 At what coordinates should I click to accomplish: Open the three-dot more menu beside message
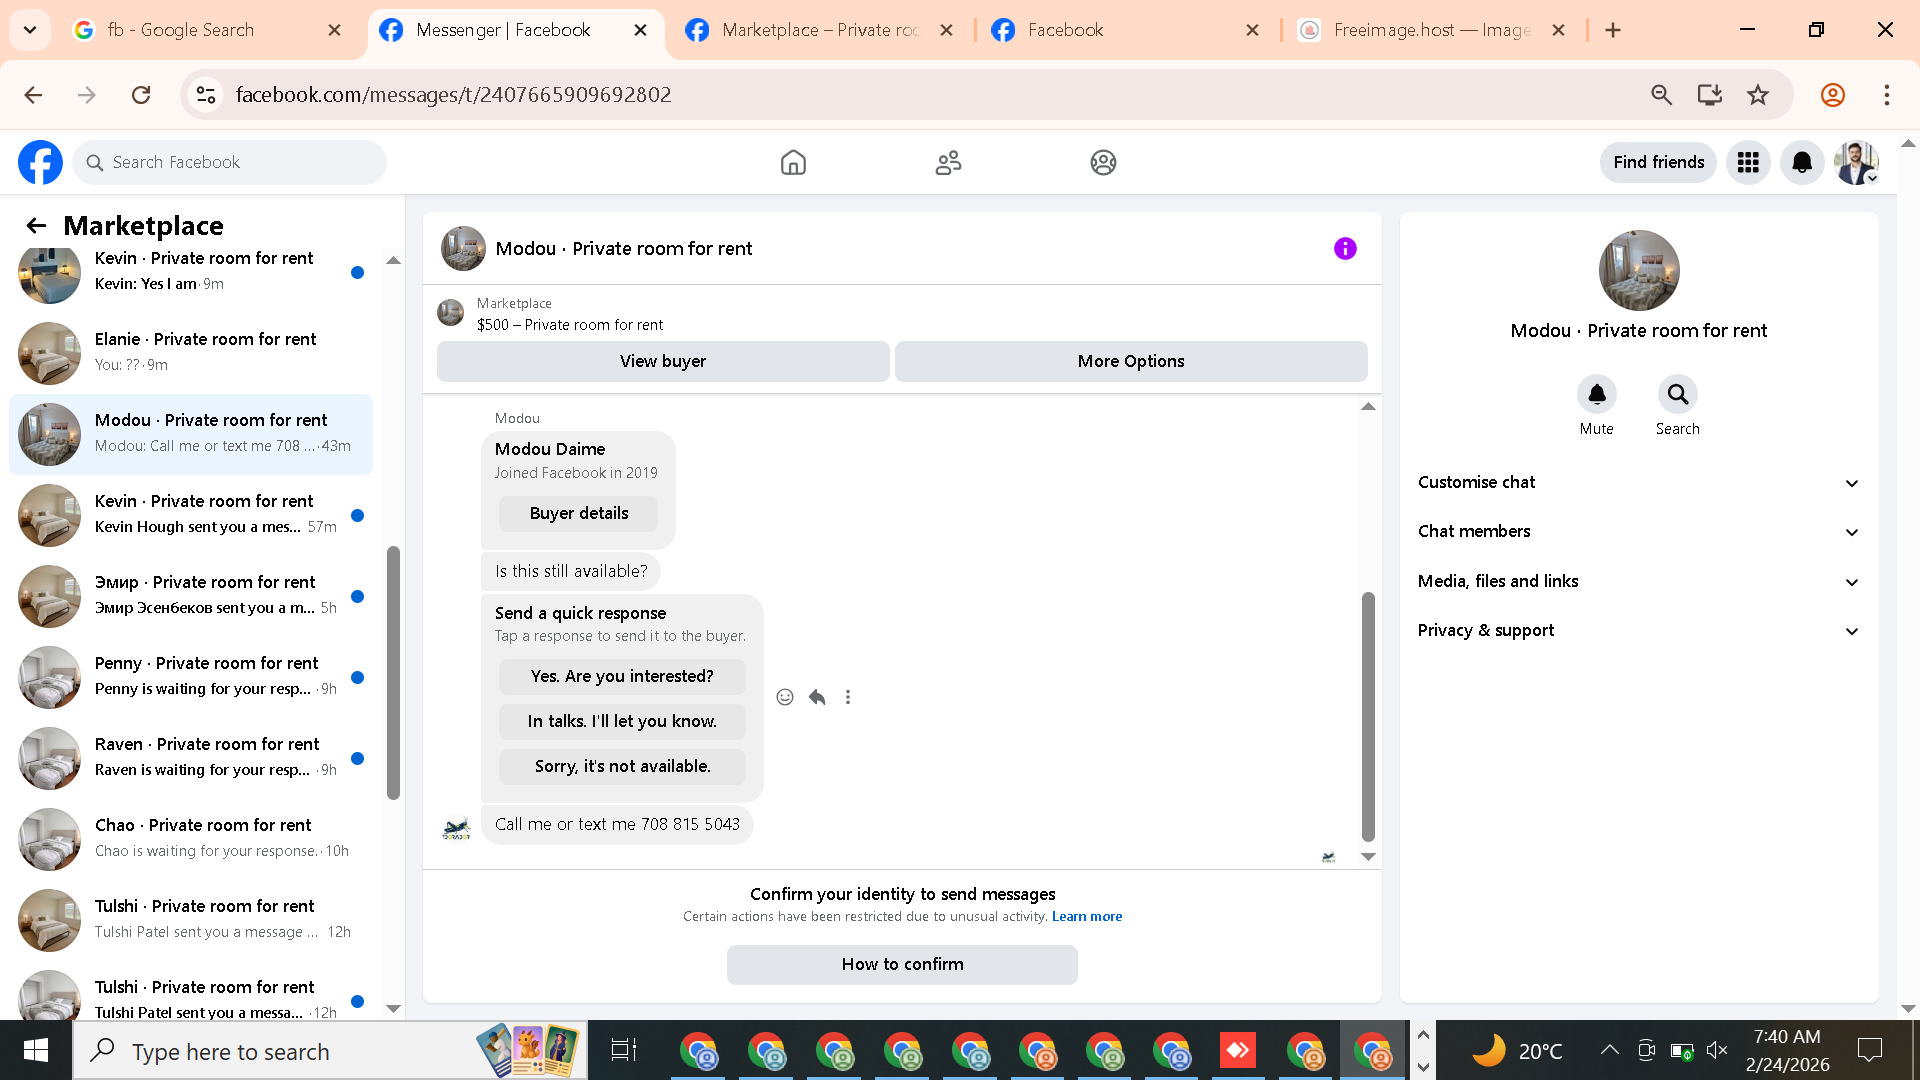coord(848,697)
